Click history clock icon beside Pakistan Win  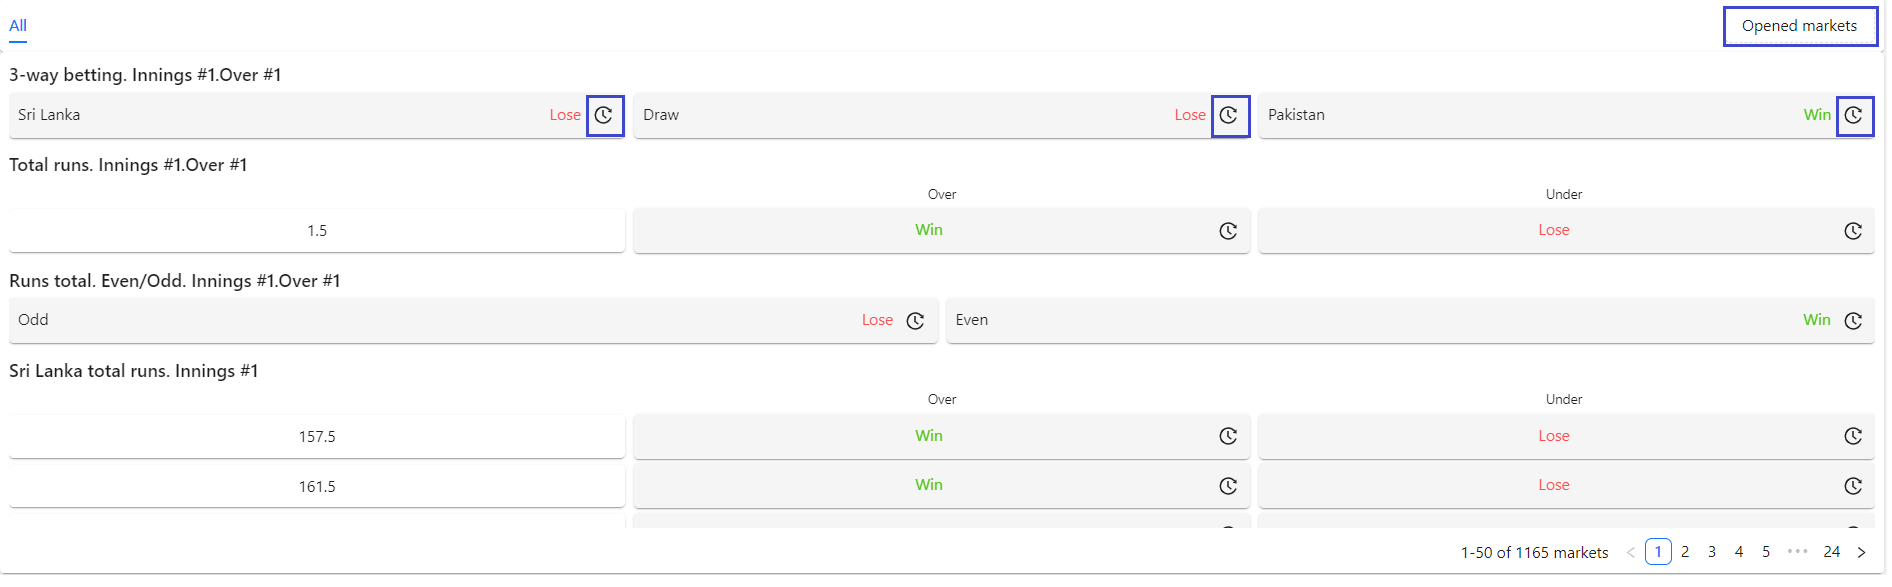(1854, 116)
